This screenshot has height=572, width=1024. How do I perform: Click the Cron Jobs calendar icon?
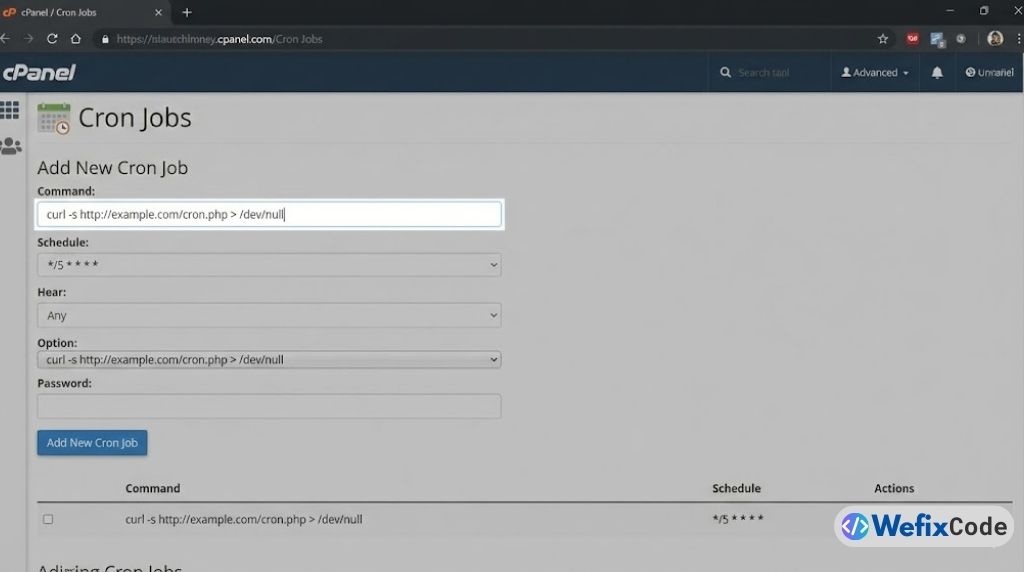coord(54,118)
